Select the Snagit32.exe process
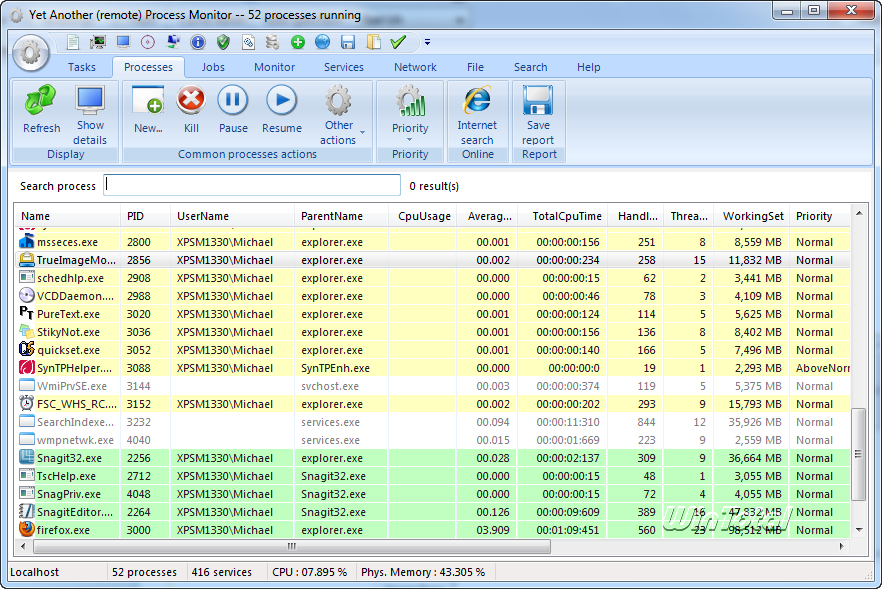 (x=432, y=458)
